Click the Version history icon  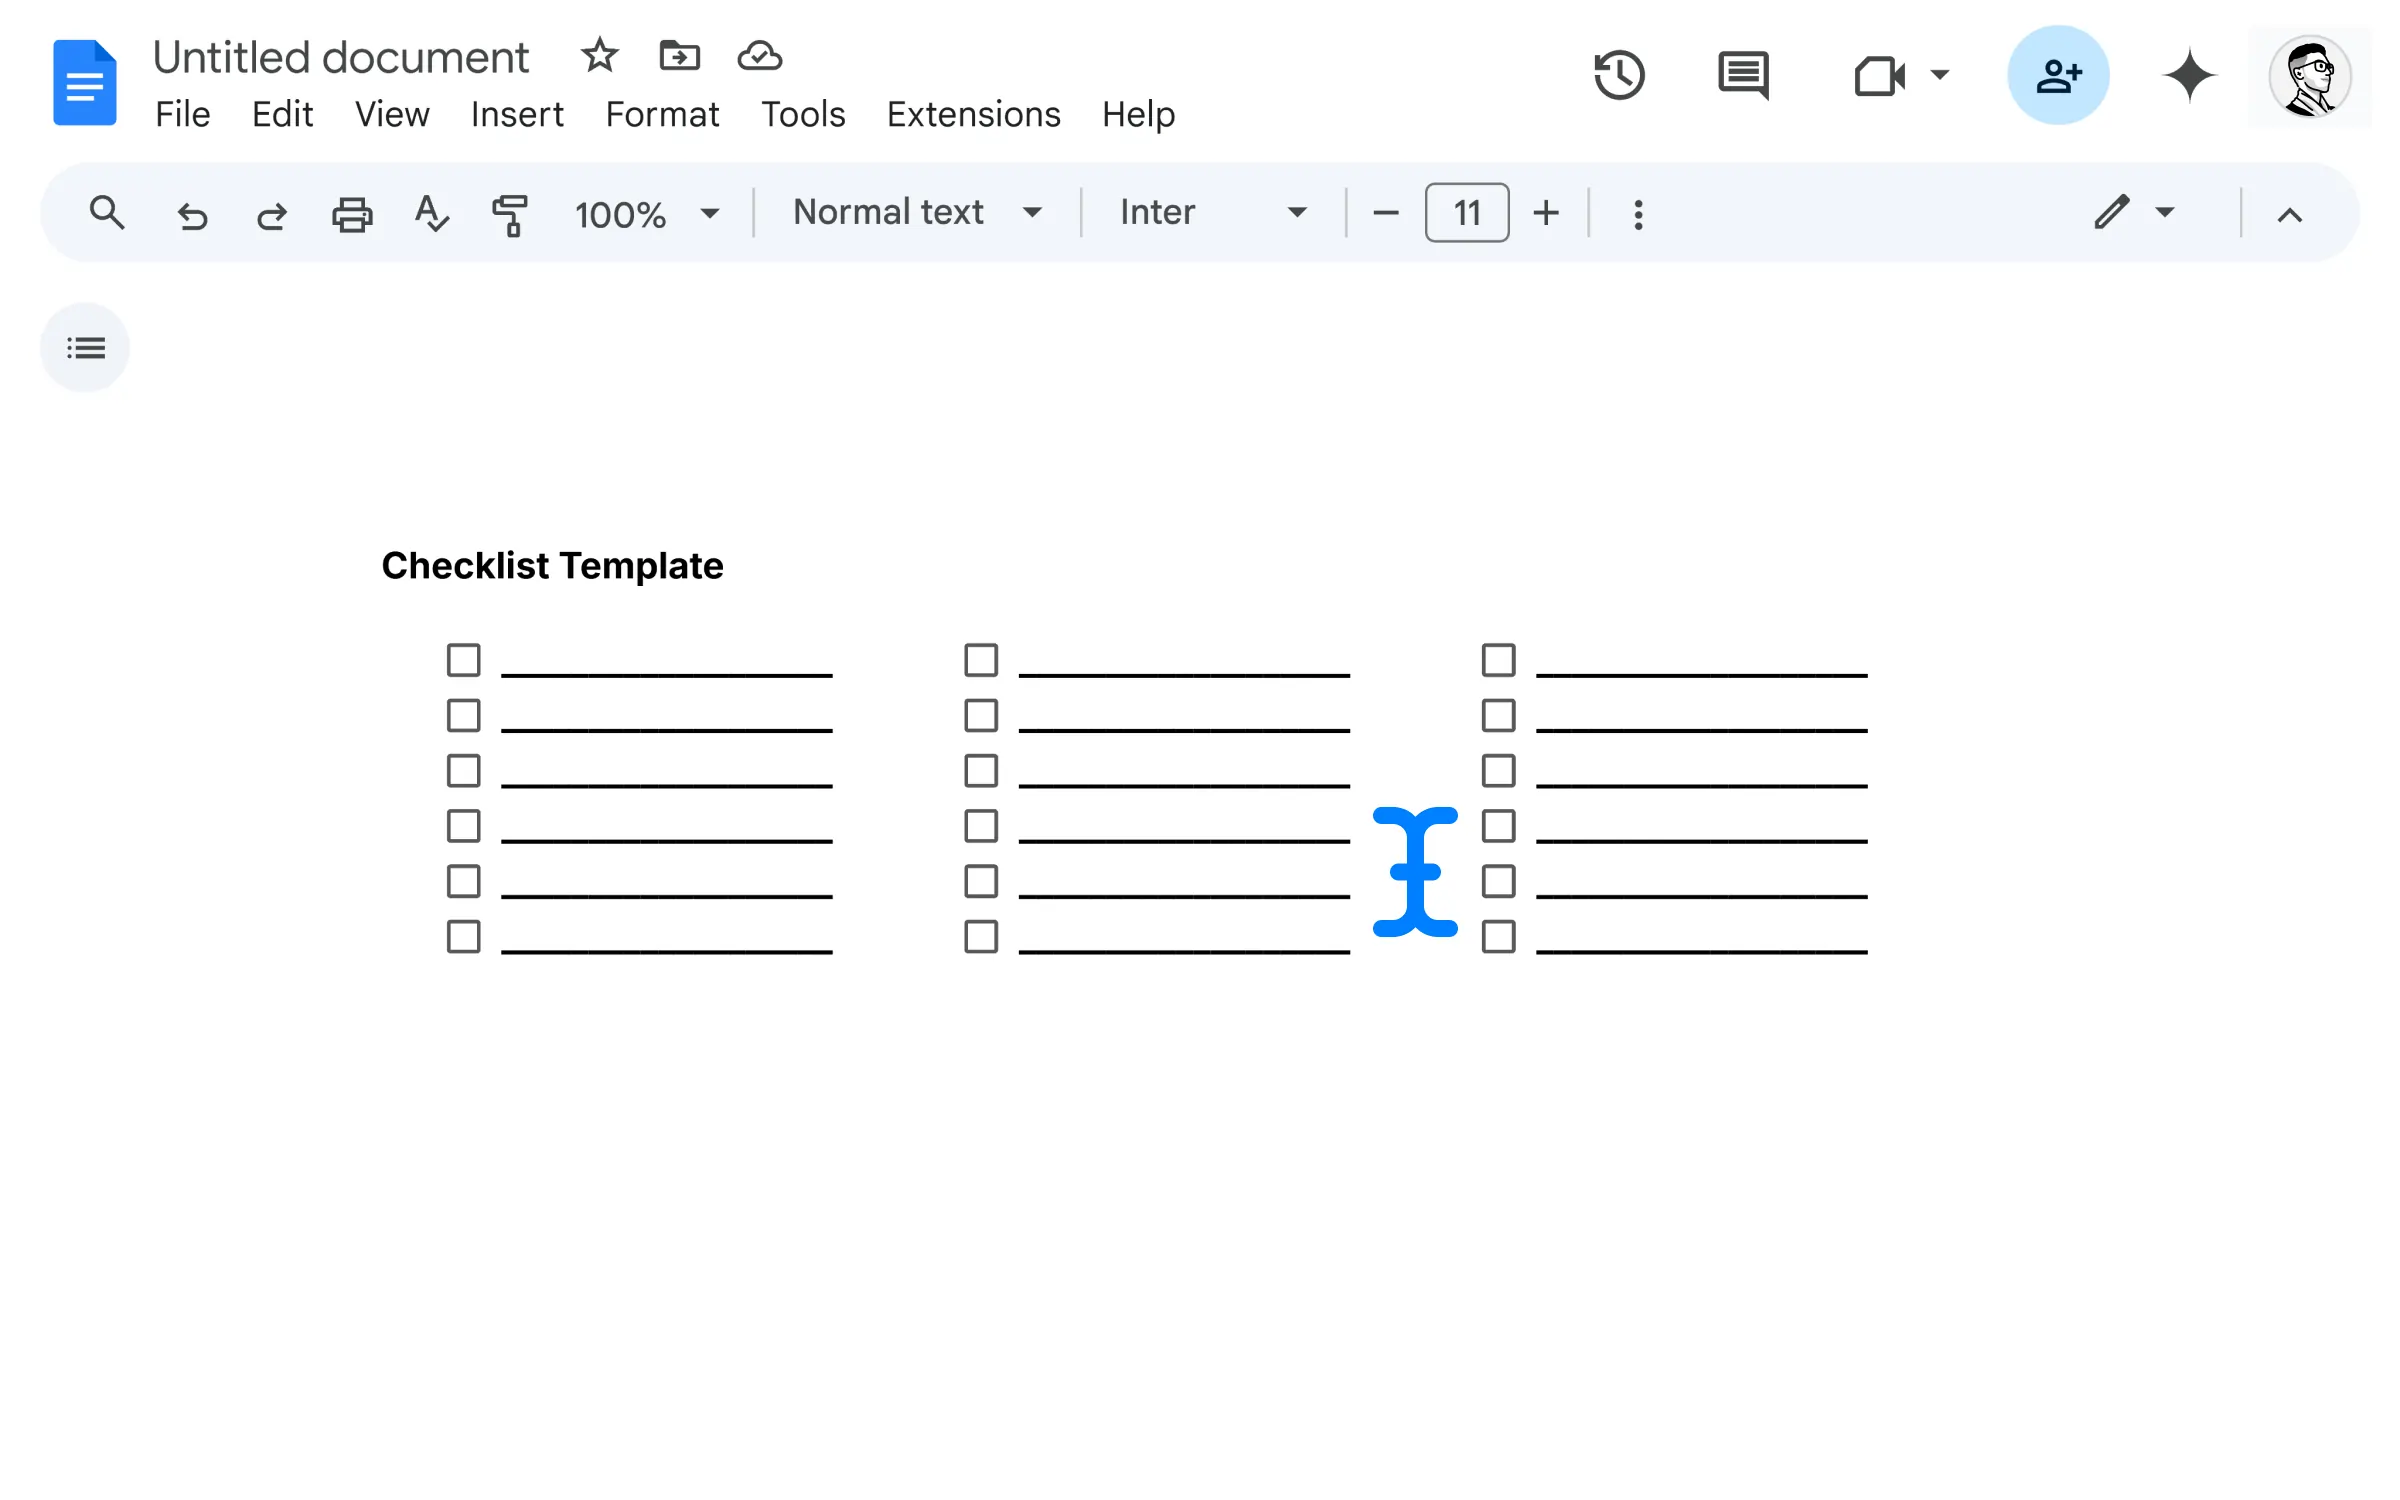[1621, 74]
